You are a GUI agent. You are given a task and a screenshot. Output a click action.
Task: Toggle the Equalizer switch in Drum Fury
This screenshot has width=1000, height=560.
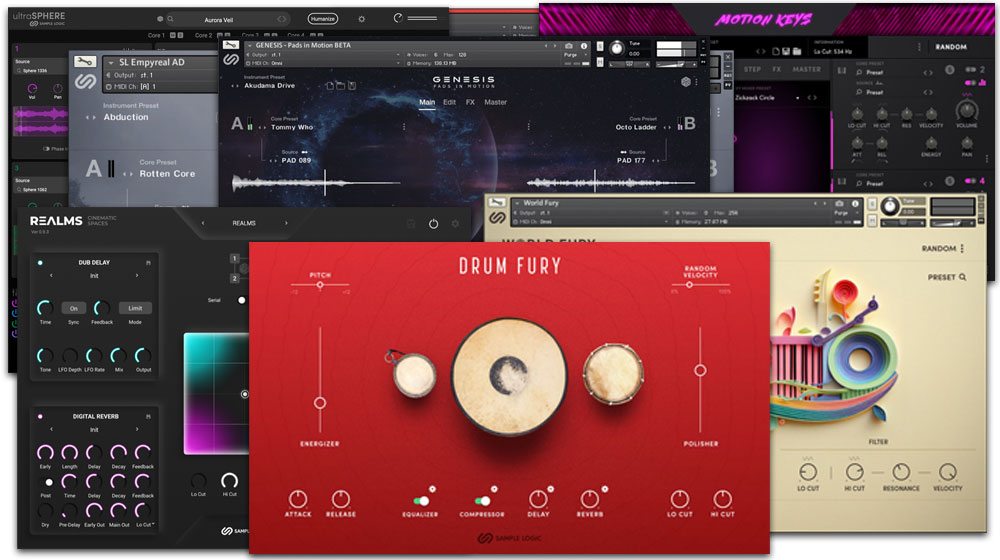(x=420, y=501)
